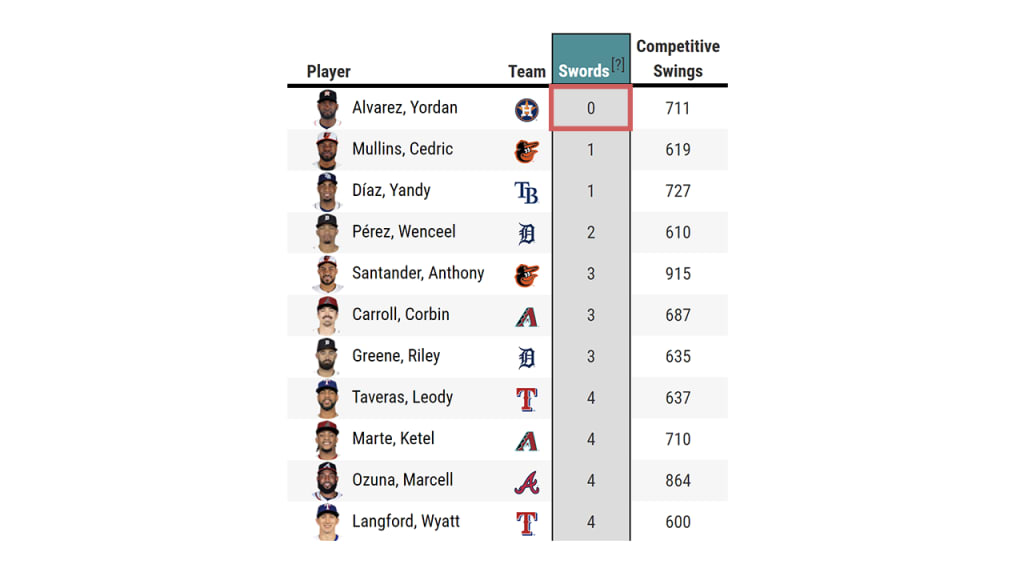The image size is (1024, 576).
Task: Click the Astros logo beside Alvarez
Action: click(x=526, y=109)
